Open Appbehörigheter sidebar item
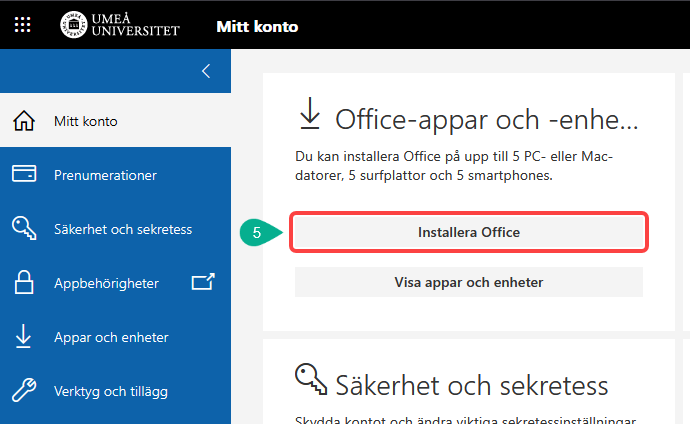690x424 pixels. [106, 283]
